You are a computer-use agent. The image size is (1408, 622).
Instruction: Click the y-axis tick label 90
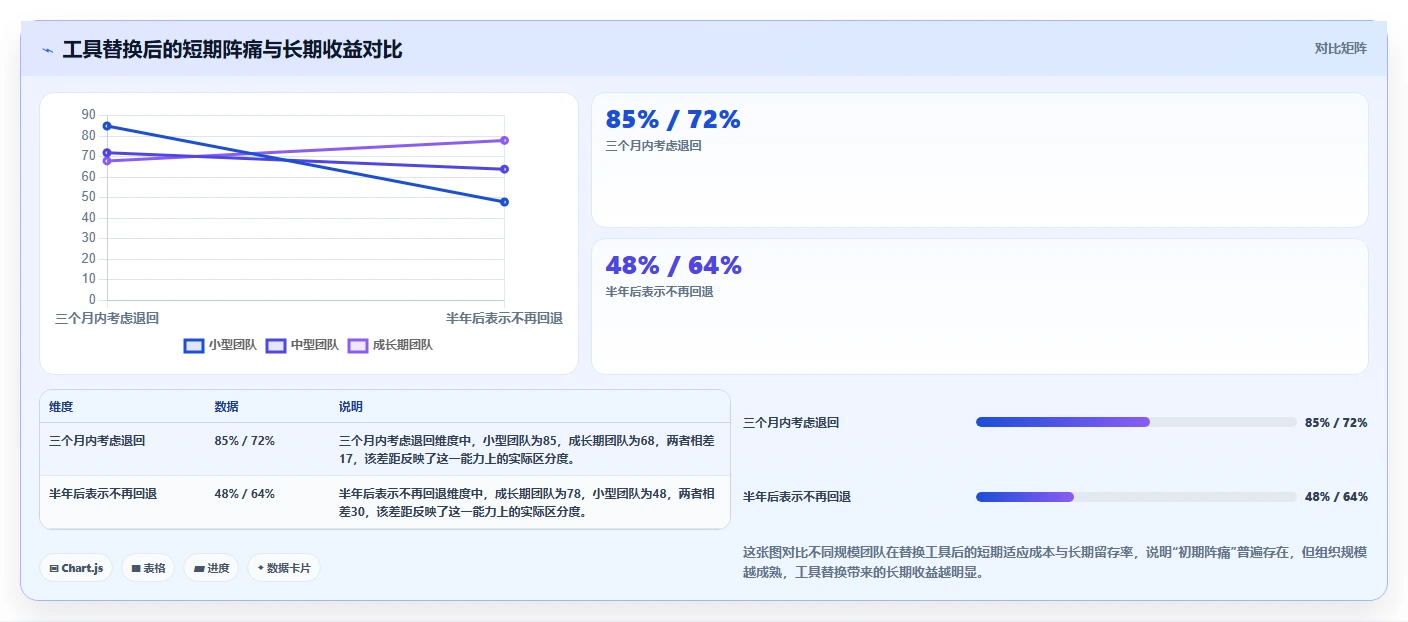click(x=89, y=115)
